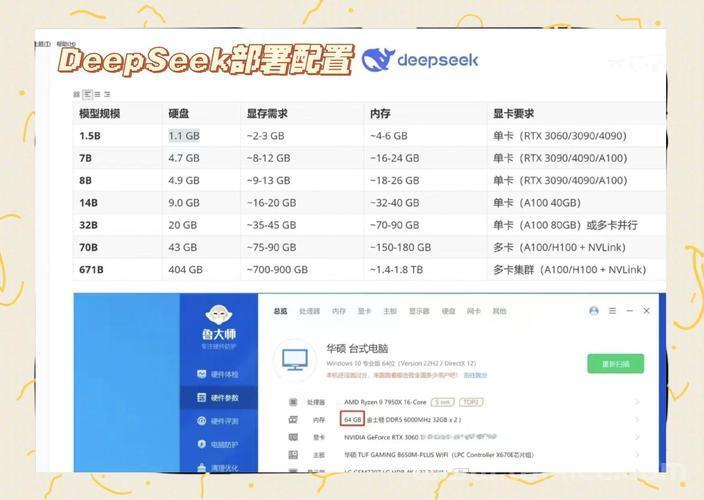This screenshot has height=500, width=704.
Task: Click 单卡 (A100 40GB) cell
Action: [x=537, y=202]
